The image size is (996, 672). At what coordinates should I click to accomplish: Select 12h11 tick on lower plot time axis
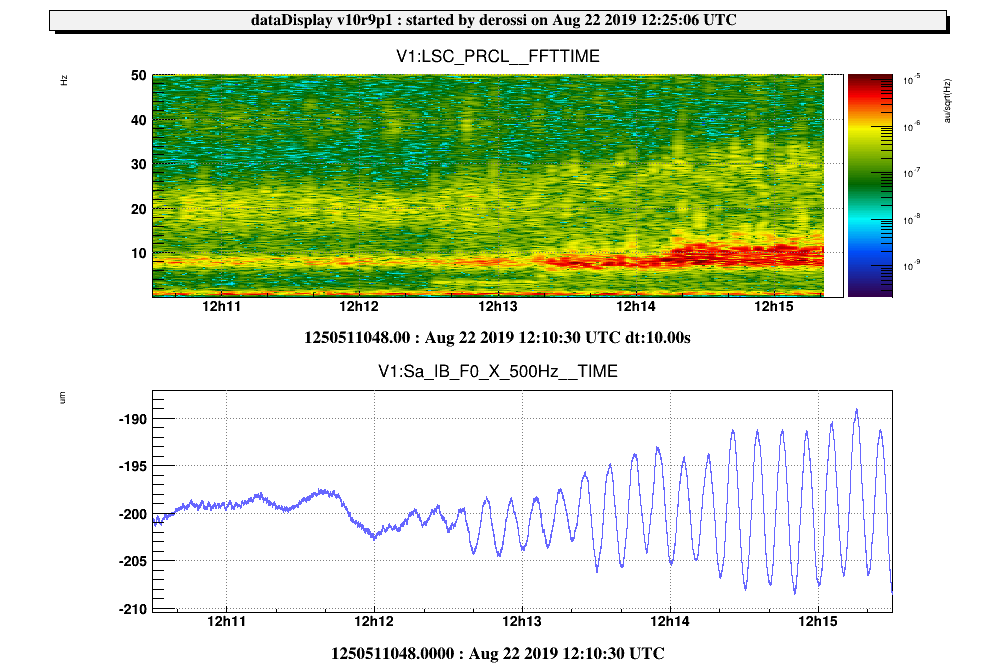pyautogui.click(x=226, y=622)
